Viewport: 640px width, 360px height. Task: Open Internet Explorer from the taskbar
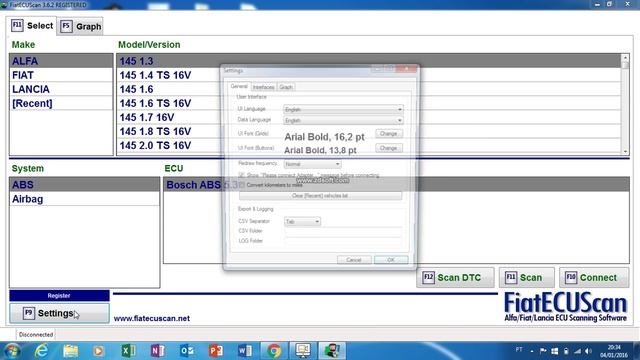point(41,351)
